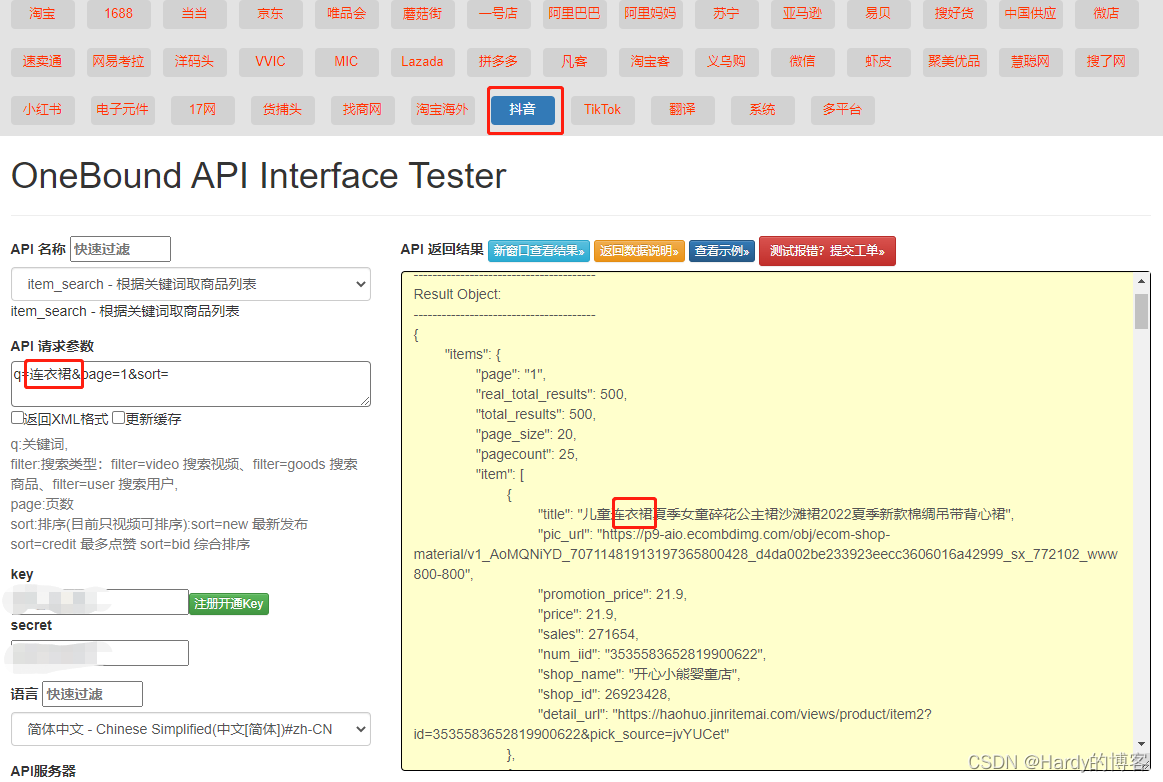Switch to the VVIC platform tab
The width and height of the screenshot is (1163, 782).
coord(271,62)
